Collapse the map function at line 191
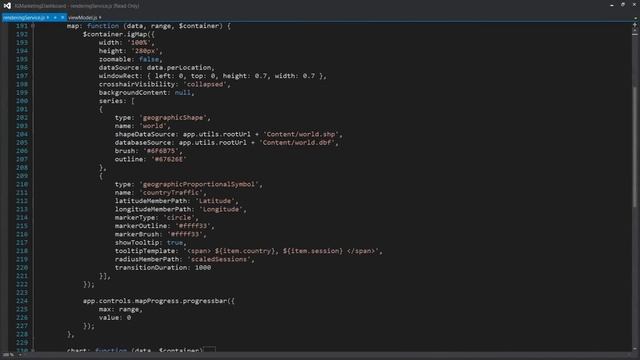 point(33,26)
